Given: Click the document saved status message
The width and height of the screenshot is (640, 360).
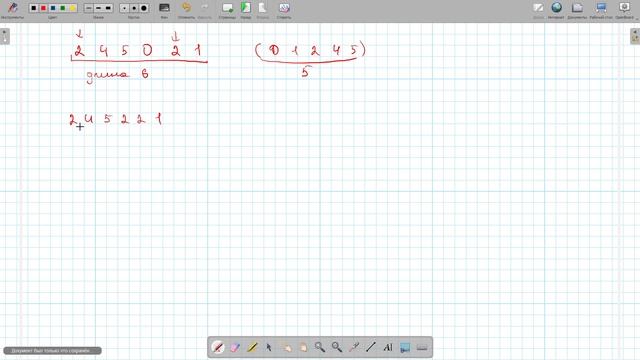Looking at the screenshot, I should [x=52, y=351].
